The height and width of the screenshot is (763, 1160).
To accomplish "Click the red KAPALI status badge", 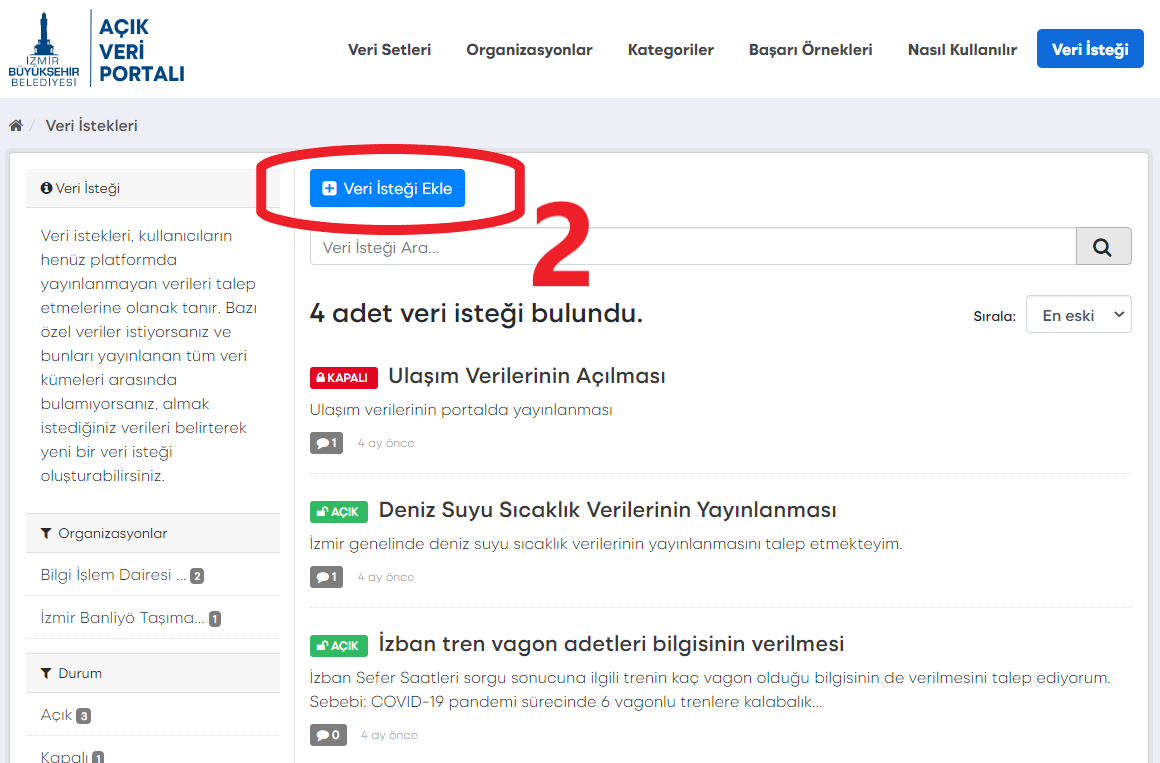I will tap(345, 378).
